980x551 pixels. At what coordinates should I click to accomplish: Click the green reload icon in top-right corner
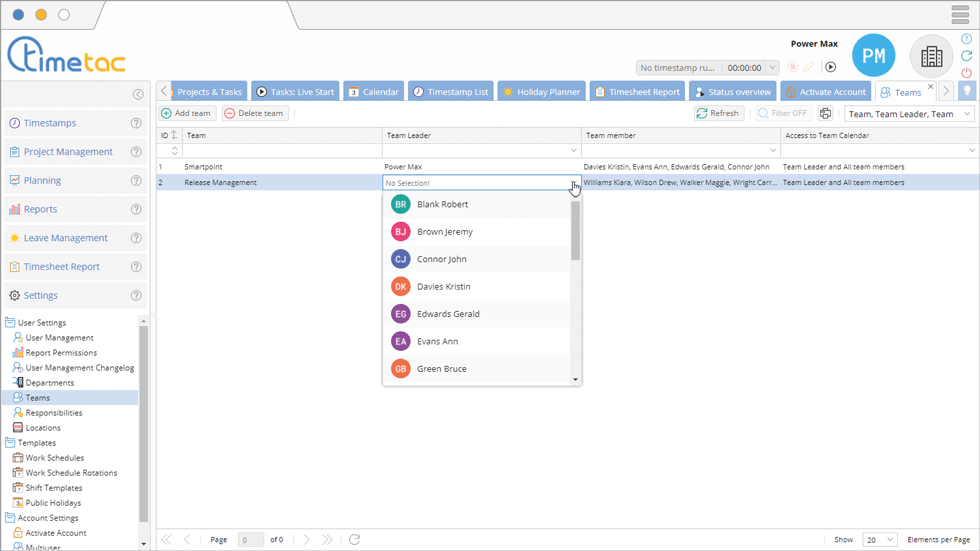click(x=966, y=56)
